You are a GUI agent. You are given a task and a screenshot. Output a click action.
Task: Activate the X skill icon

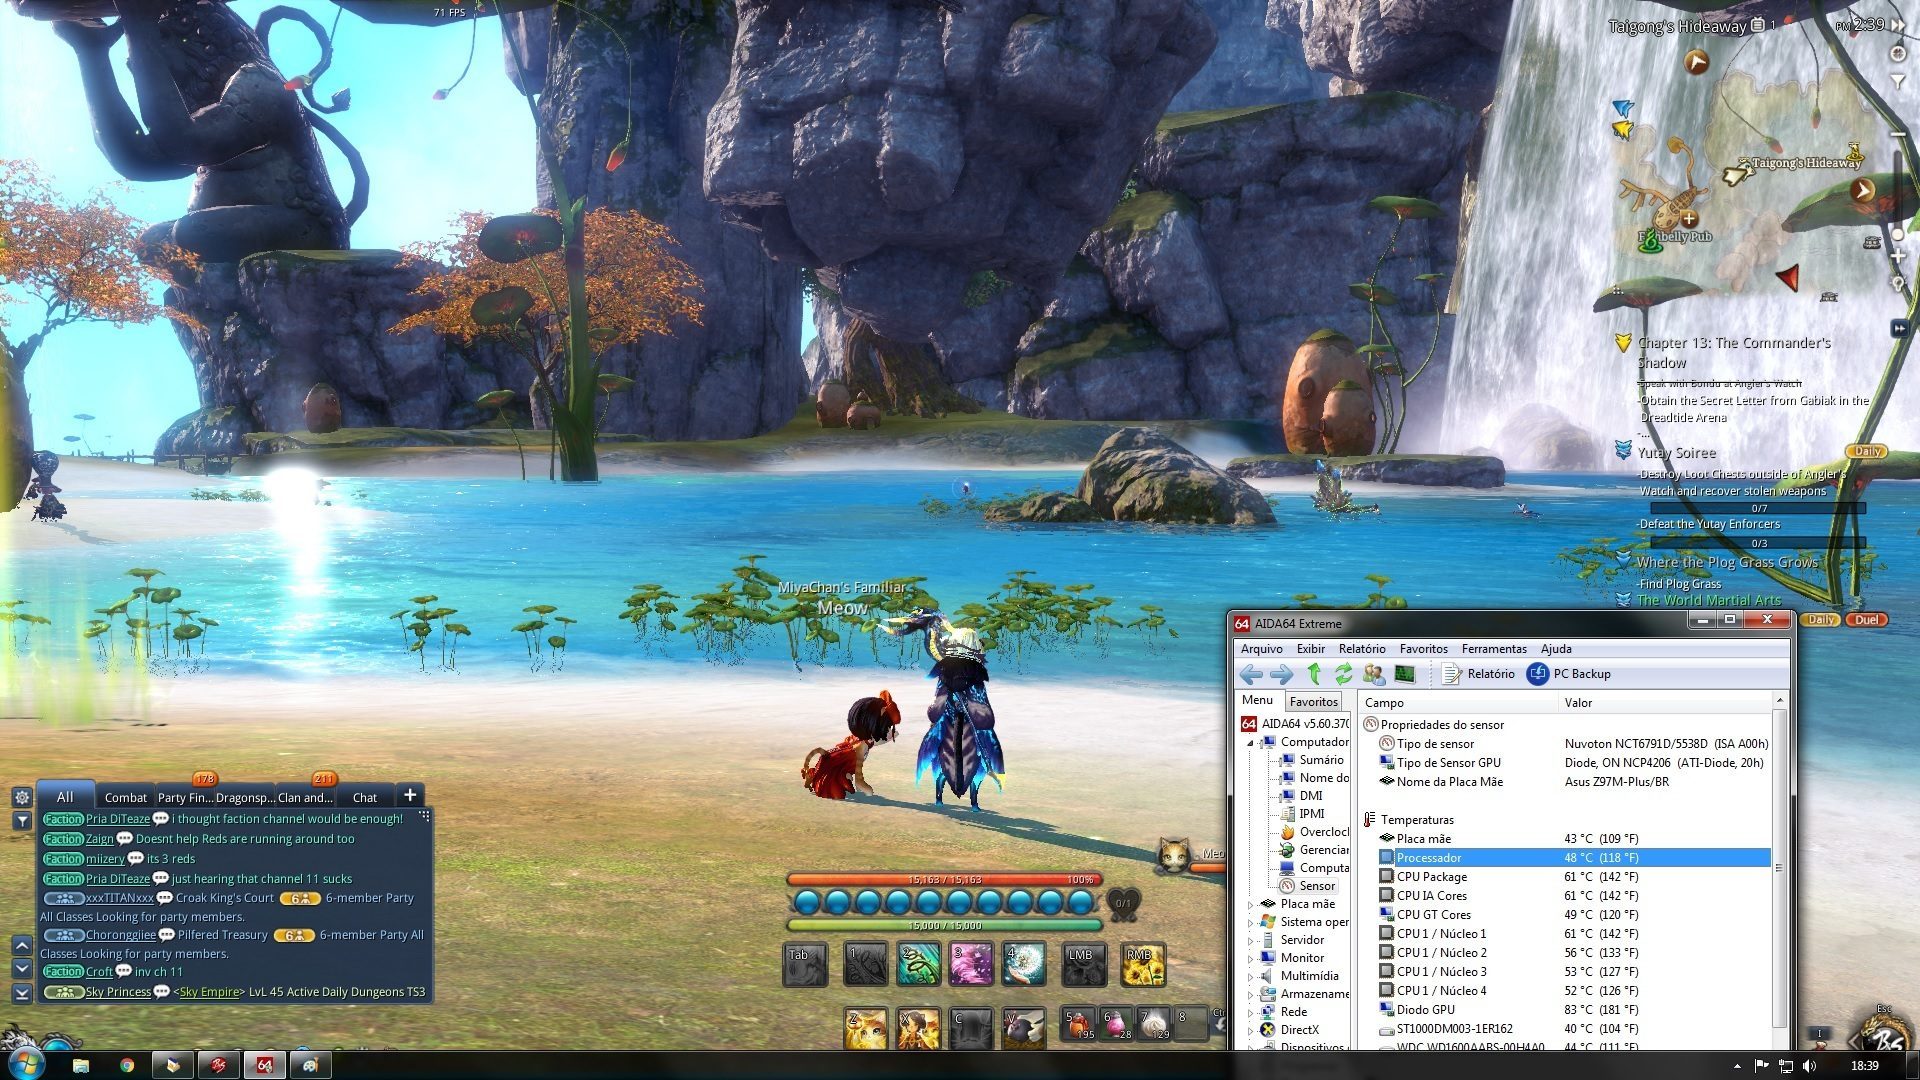(x=918, y=1028)
